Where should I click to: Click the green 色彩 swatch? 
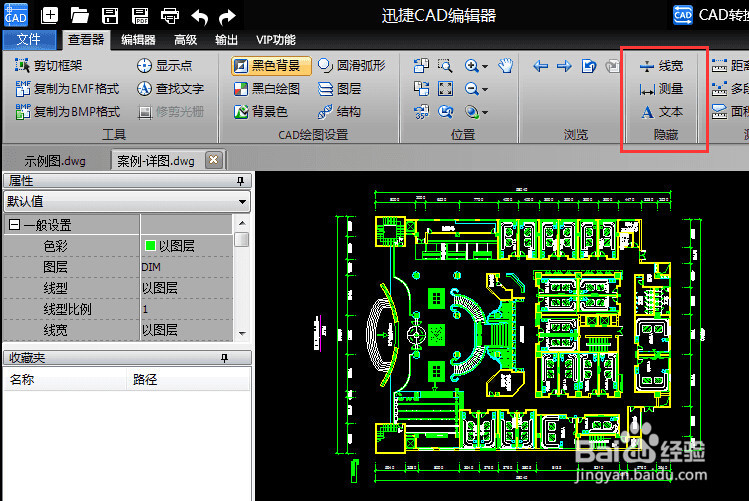pyautogui.click(x=150, y=245)
